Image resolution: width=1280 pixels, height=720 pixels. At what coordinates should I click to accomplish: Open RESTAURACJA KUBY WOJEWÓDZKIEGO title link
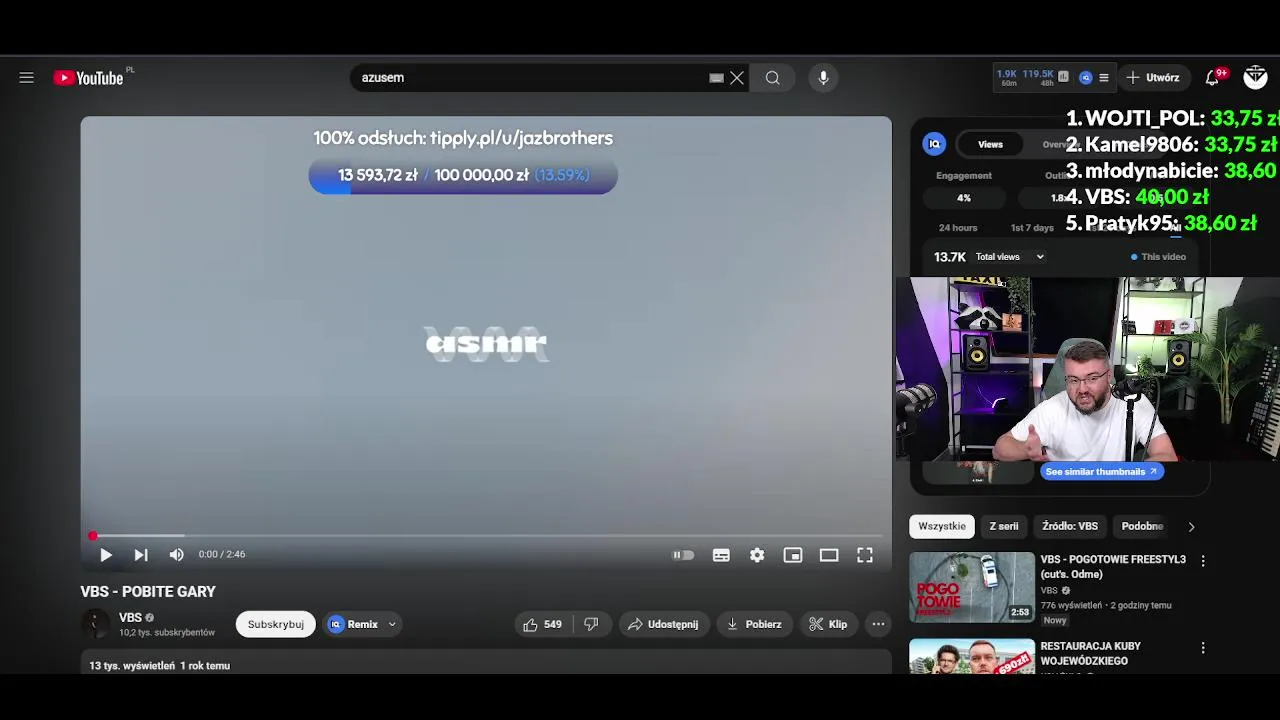[x=1091, y=653]
